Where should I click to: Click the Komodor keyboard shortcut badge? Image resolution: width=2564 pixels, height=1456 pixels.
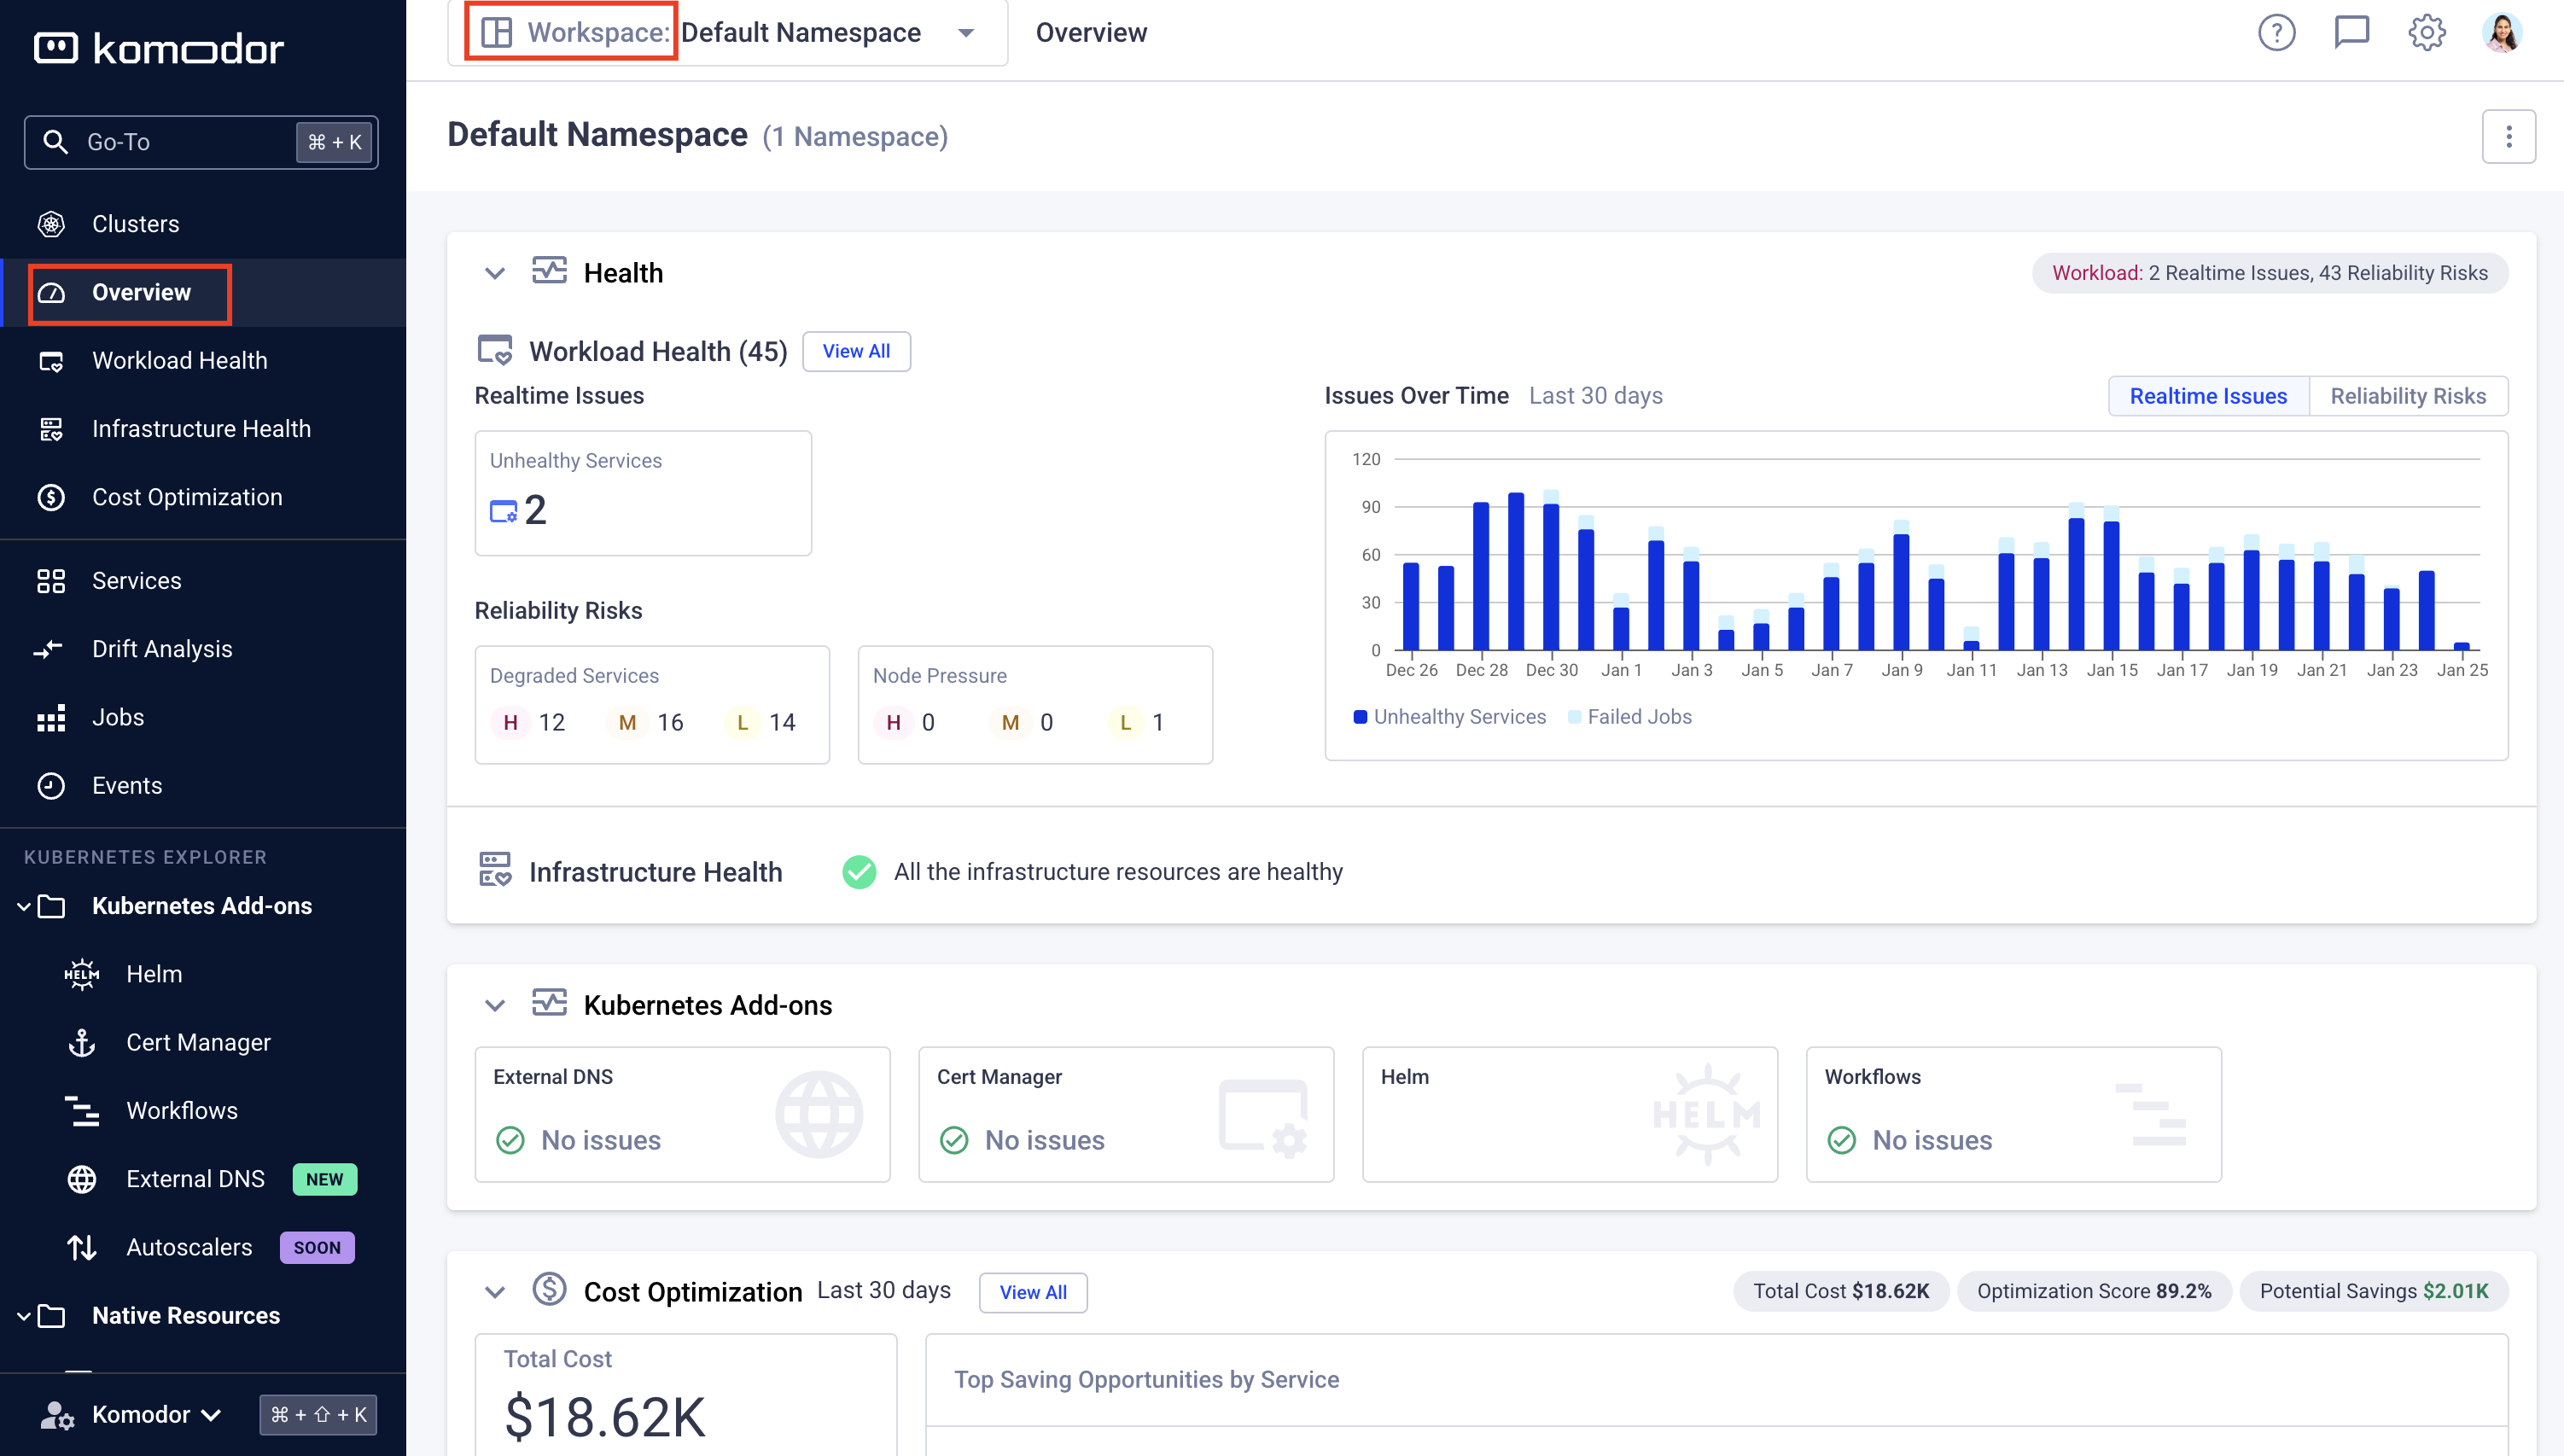point(318,1414)
